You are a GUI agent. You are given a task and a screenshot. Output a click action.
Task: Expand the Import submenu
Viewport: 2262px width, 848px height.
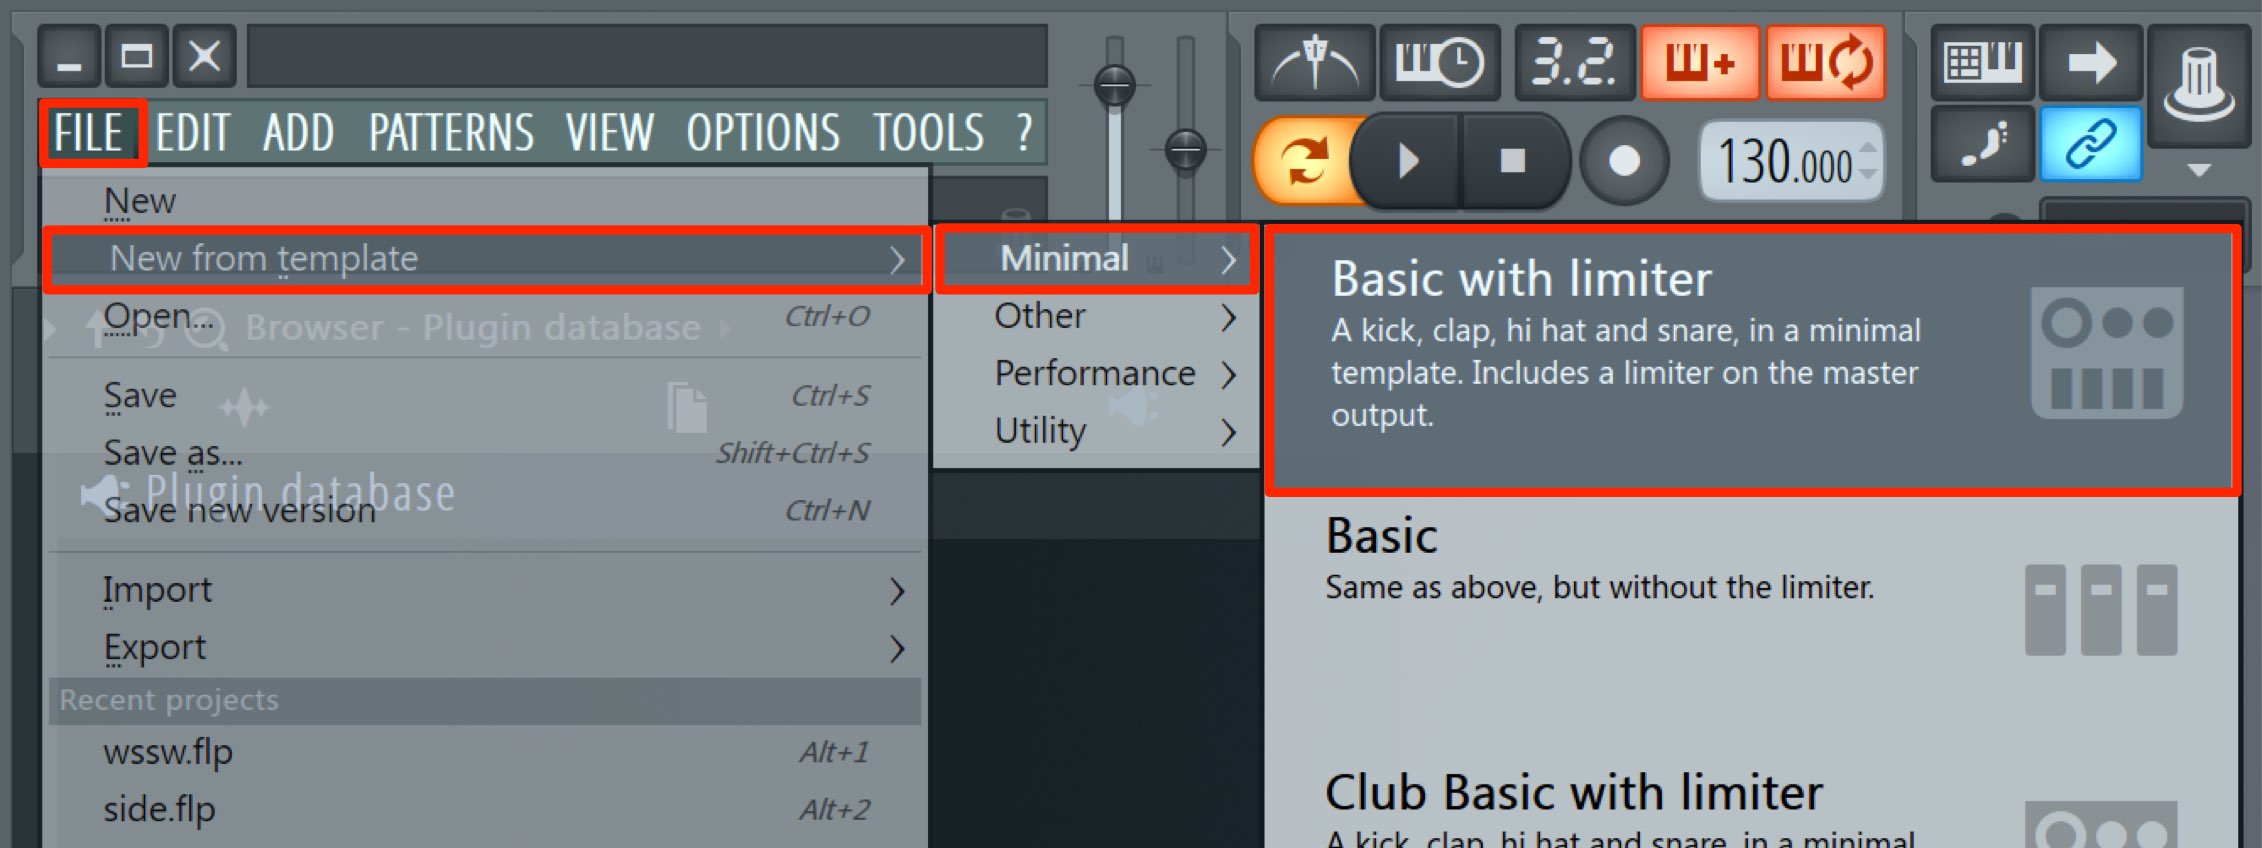485,590
